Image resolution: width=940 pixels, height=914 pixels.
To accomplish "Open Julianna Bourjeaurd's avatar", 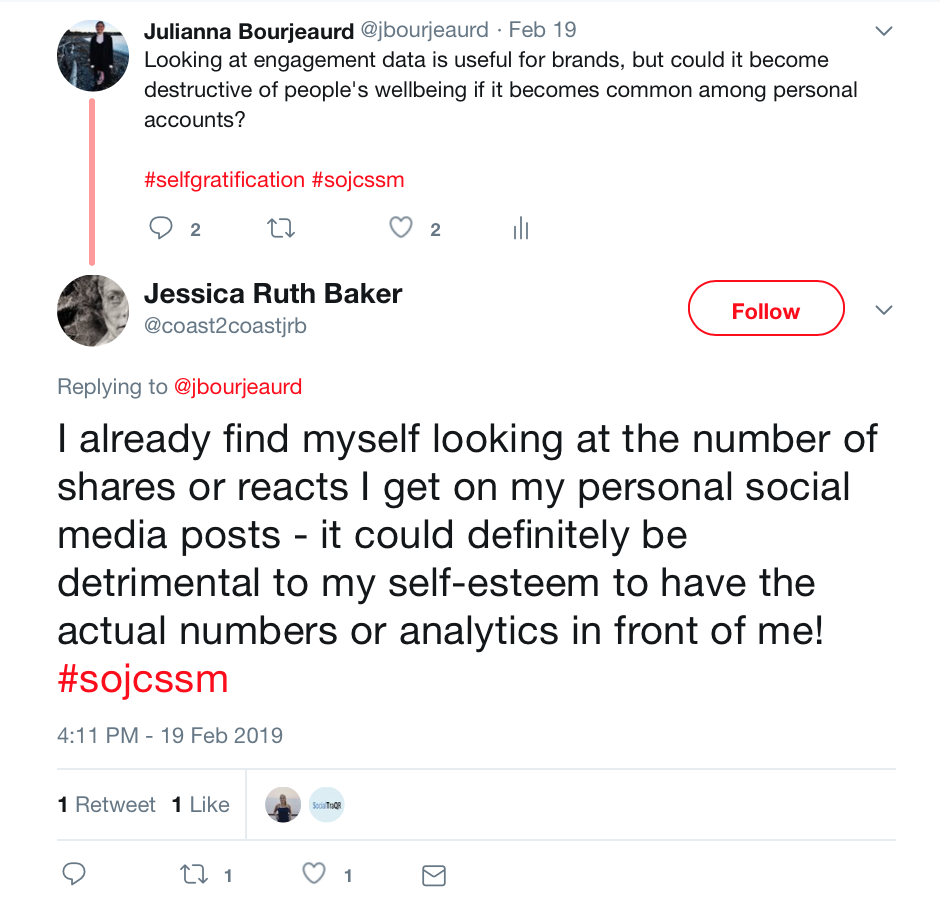I will coord(92,55).
